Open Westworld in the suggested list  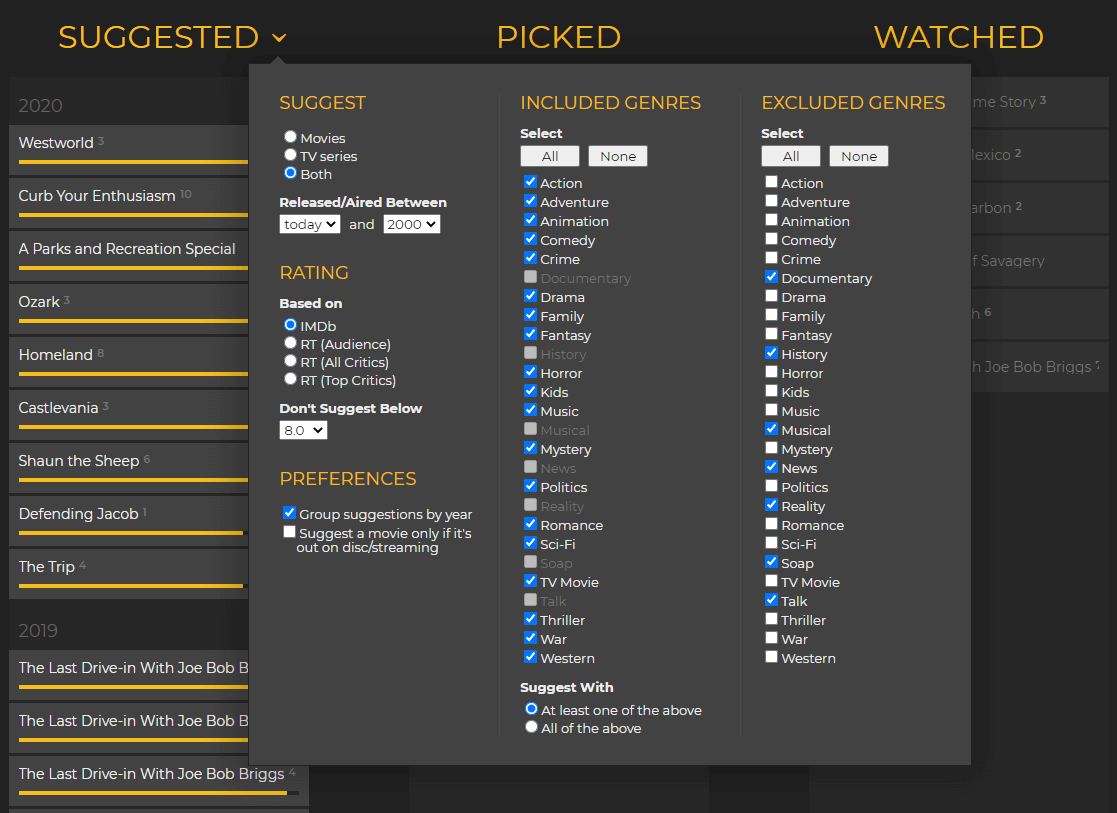click(x=56, y=143)
